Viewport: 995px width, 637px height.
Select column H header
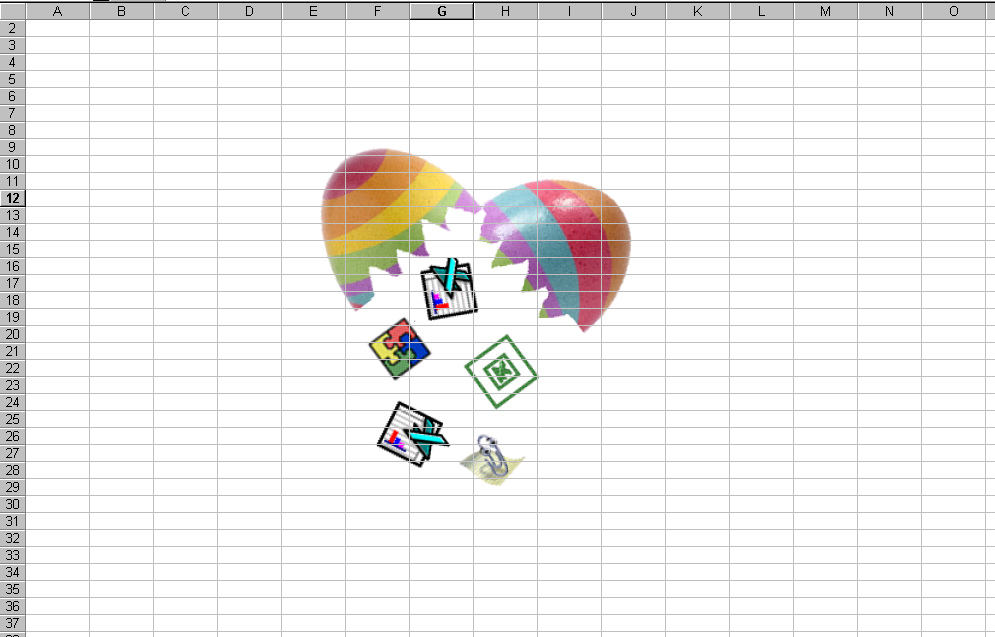[x=506, y=11]
